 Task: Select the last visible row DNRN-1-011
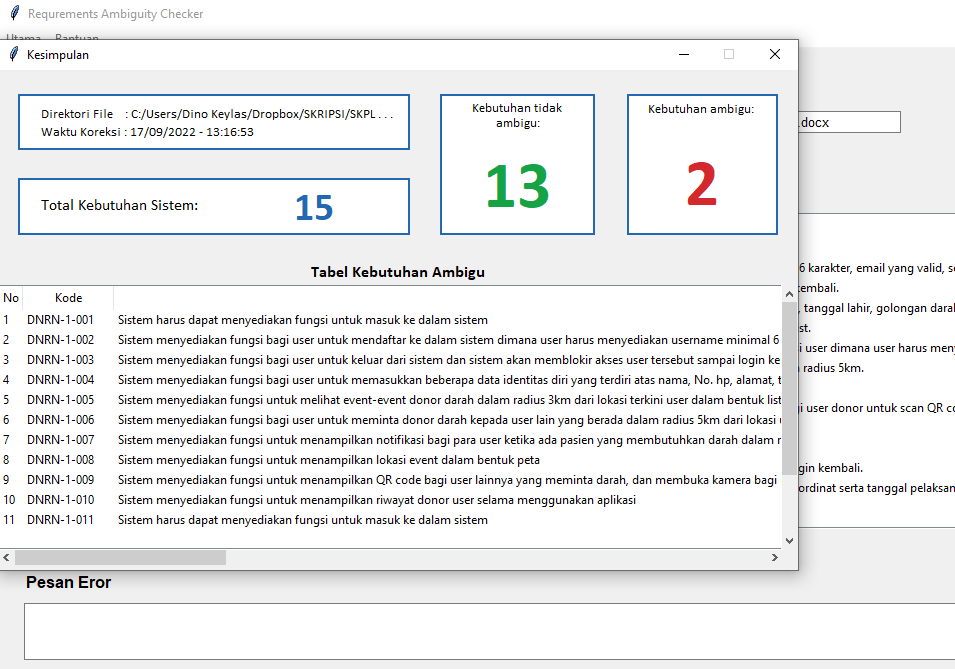300,520
